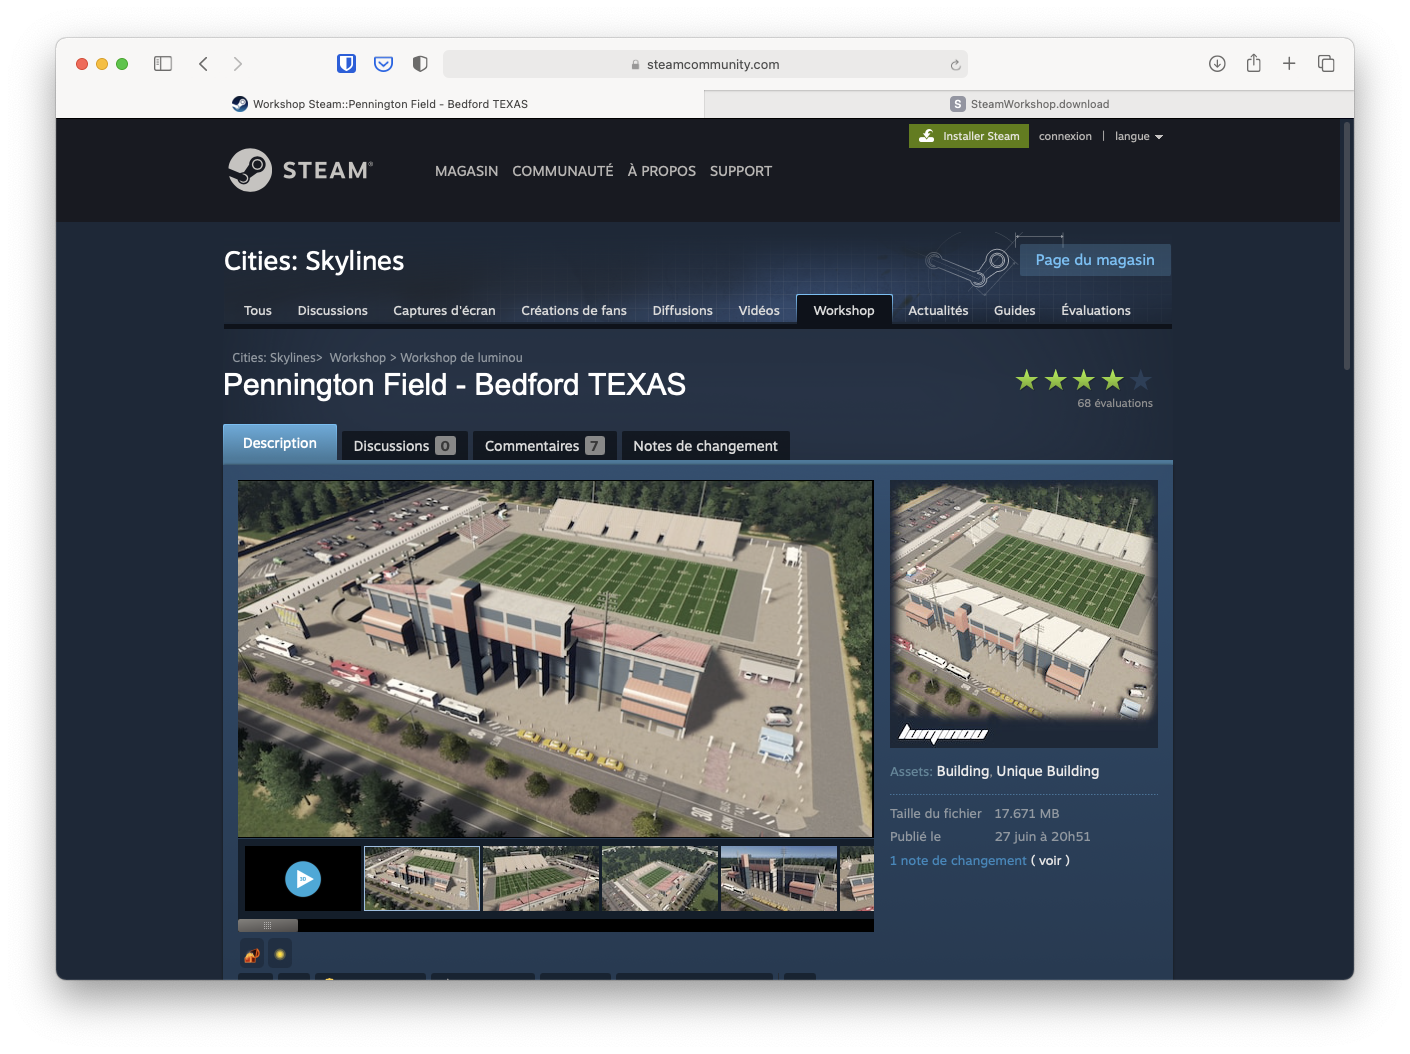Screen dimensions: 1410x1054
Task: Reload page using the refresh icon
Action: [x=955, y=65]
